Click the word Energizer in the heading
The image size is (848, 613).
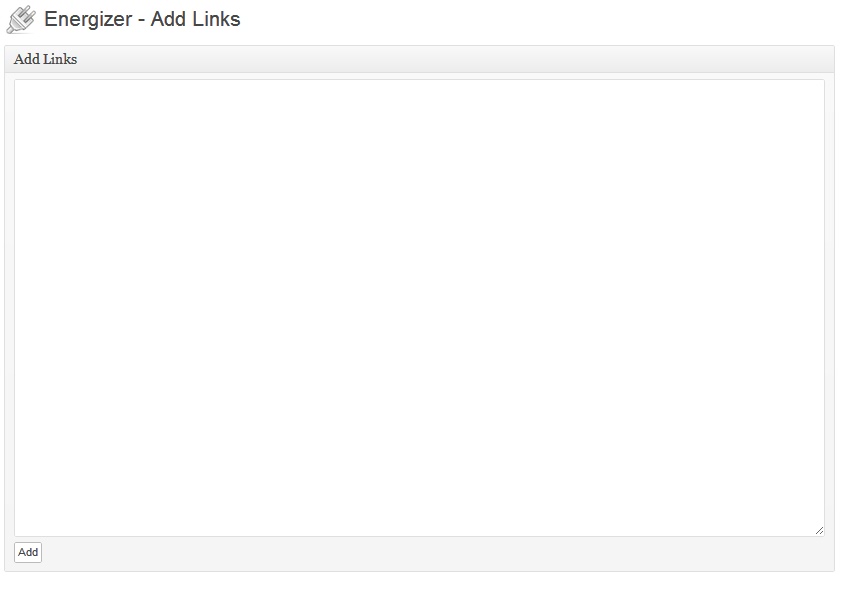pos(88,19)
